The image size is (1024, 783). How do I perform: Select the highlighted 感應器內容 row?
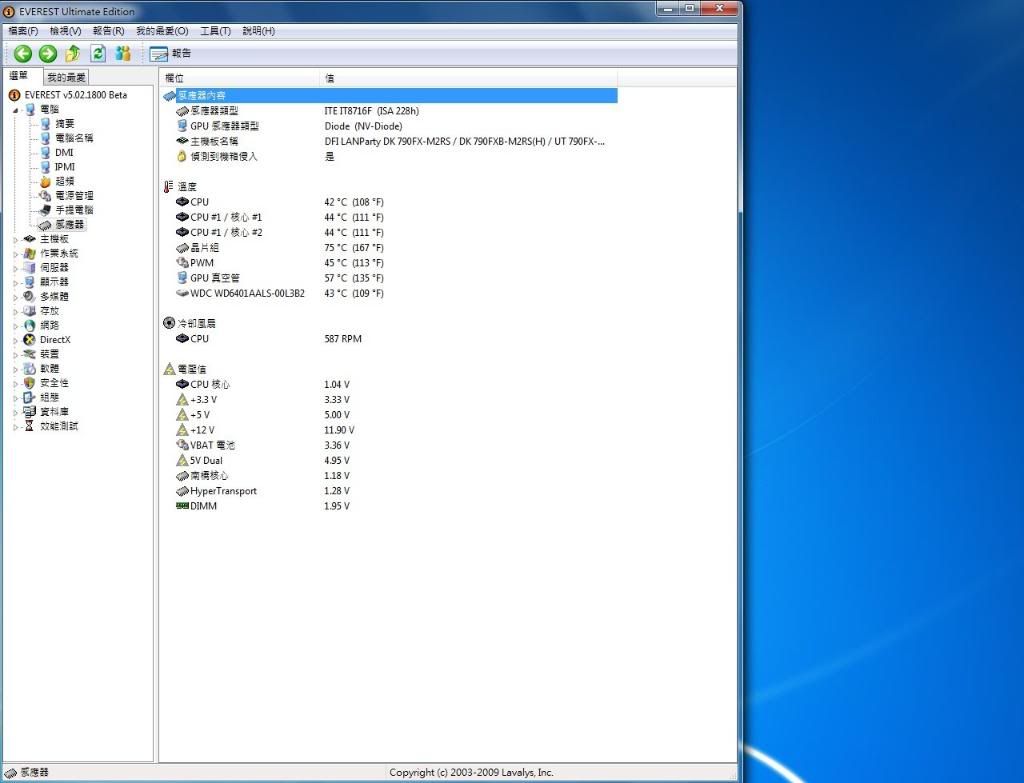(390, 95)
